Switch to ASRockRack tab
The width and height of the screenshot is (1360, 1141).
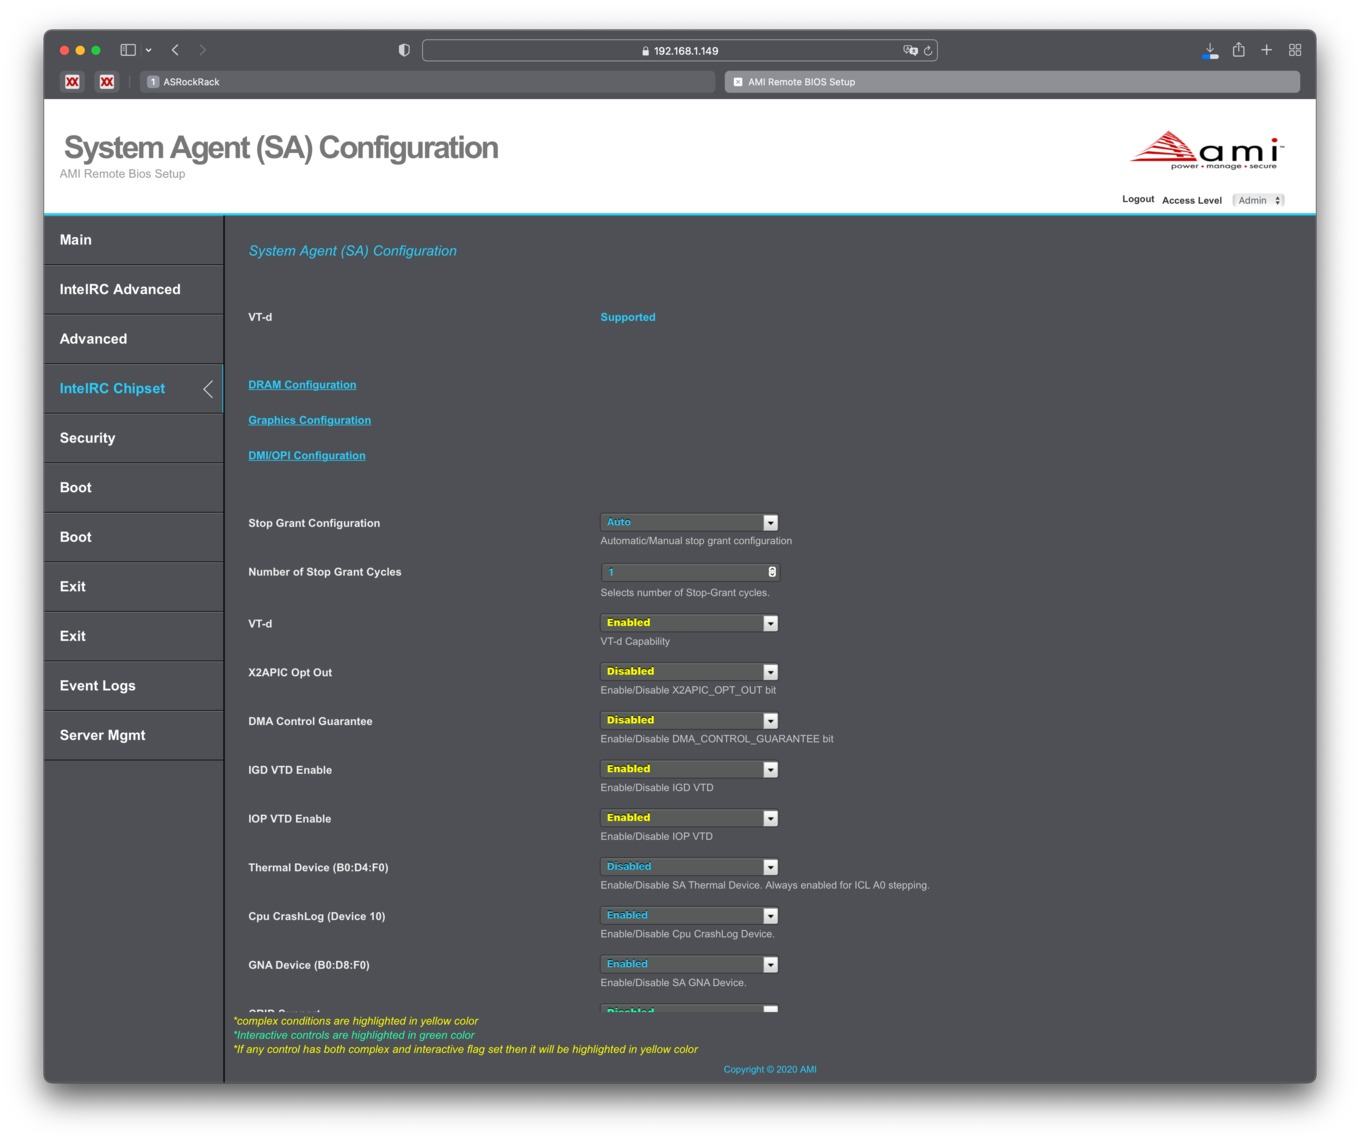click(428, 82)
